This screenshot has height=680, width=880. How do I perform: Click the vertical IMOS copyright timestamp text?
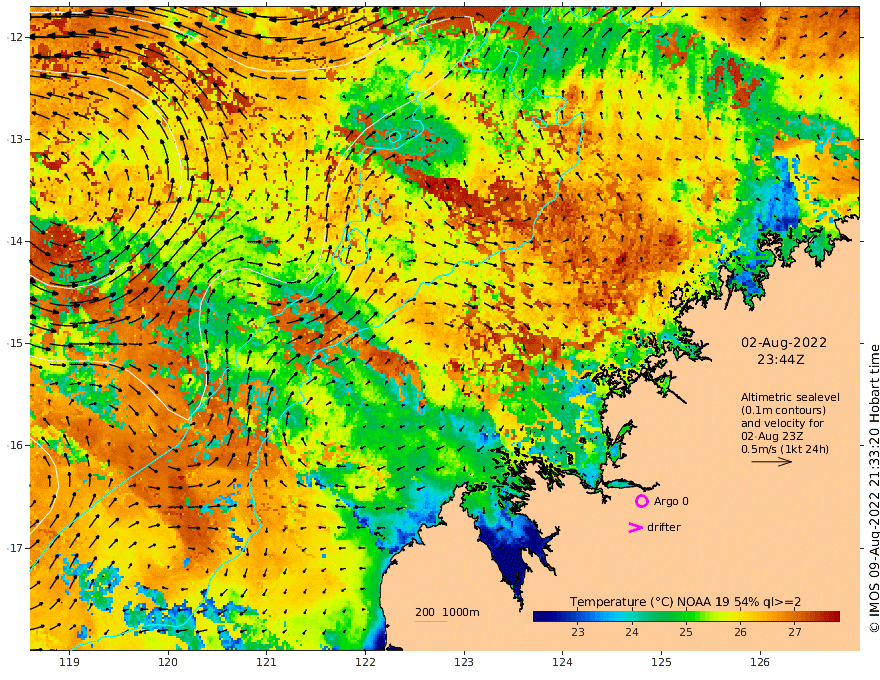coord(873,489)
